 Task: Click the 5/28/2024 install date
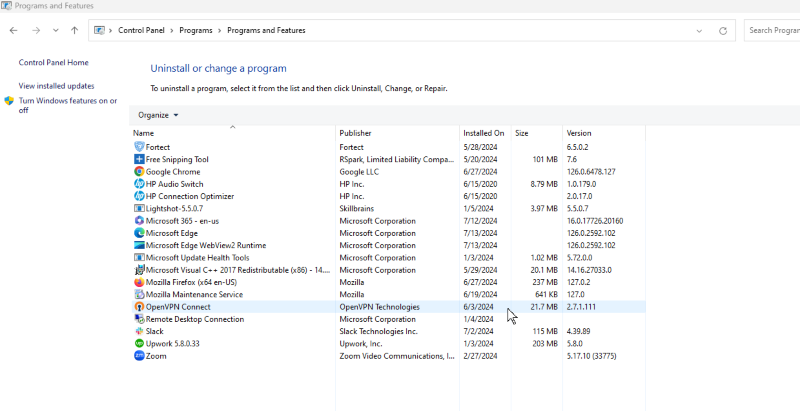480,147
